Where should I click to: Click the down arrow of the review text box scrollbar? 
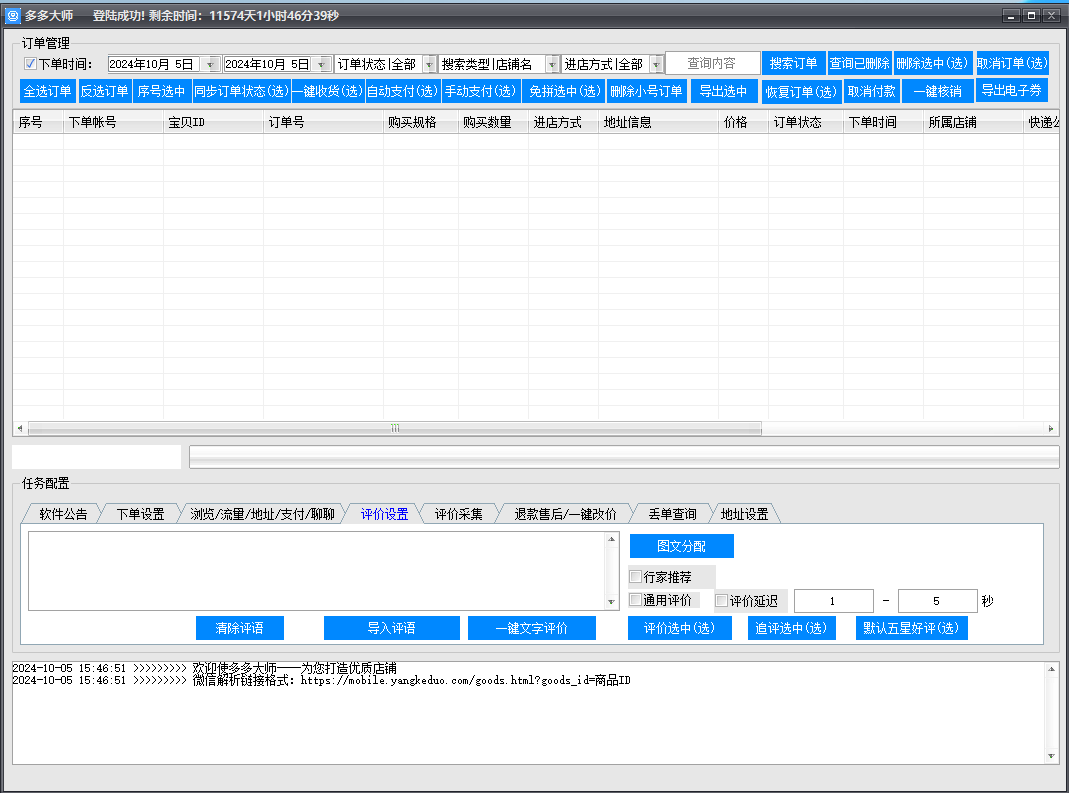[612, 602]
